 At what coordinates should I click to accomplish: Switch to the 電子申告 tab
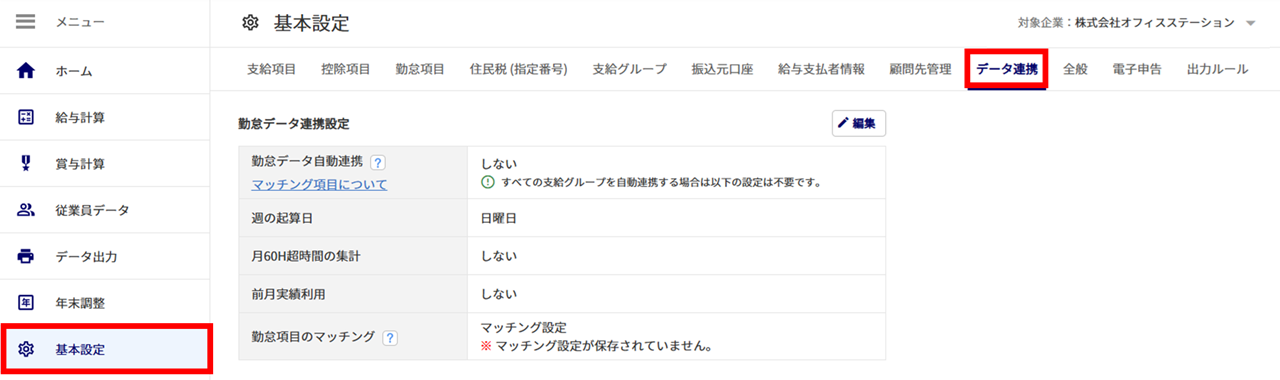tap(1137, 69)
